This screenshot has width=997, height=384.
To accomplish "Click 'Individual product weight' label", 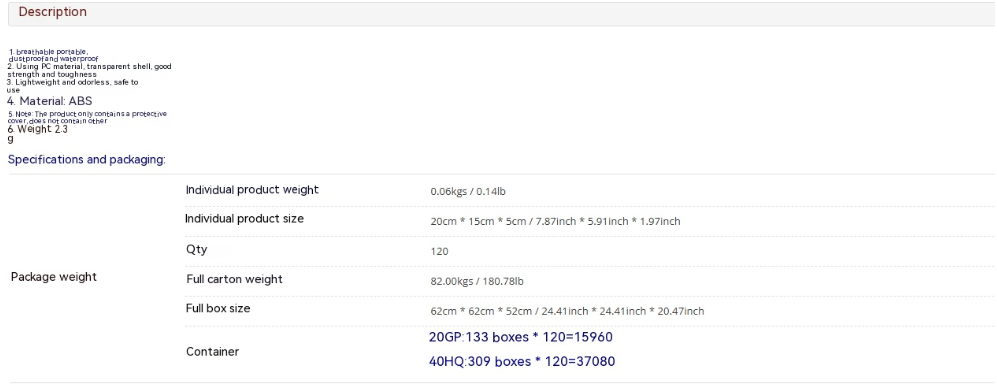I will pyautogui.click(x=252, y=189).
